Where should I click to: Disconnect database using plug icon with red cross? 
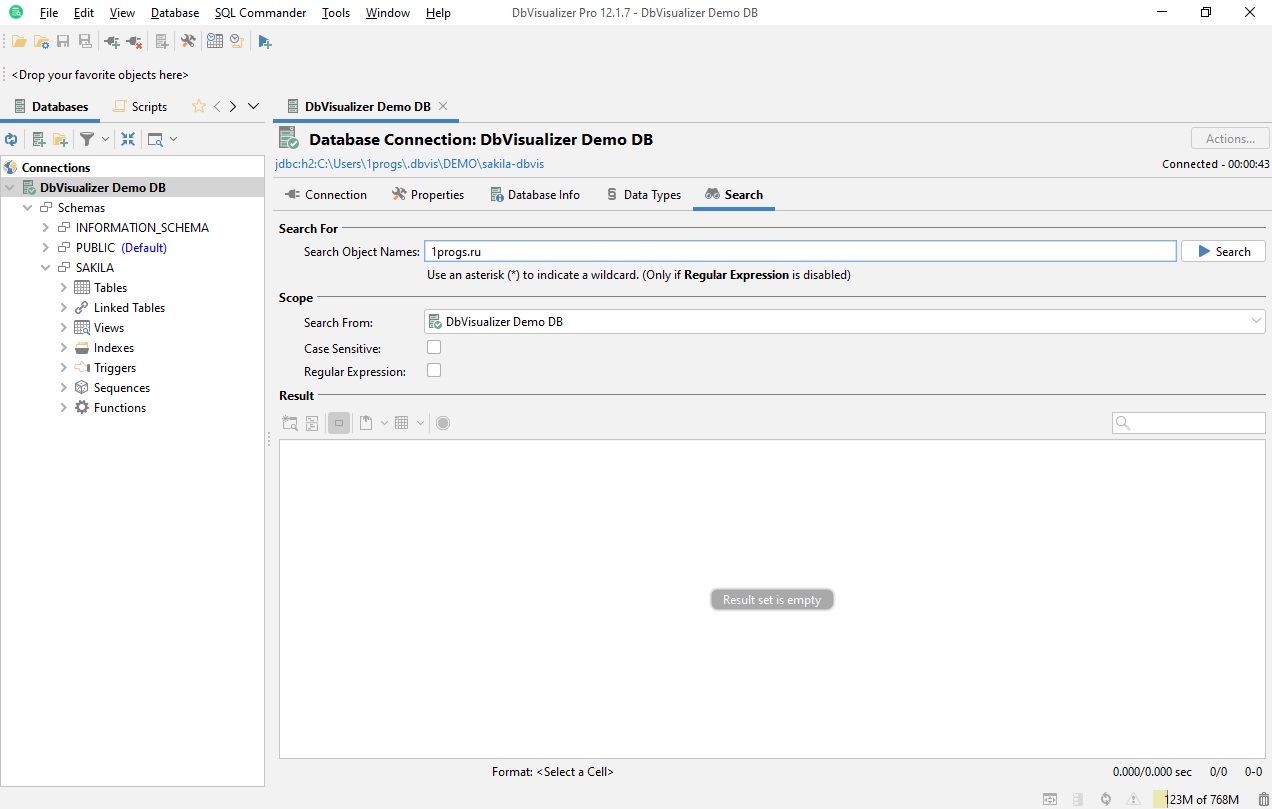click(136, 41)
